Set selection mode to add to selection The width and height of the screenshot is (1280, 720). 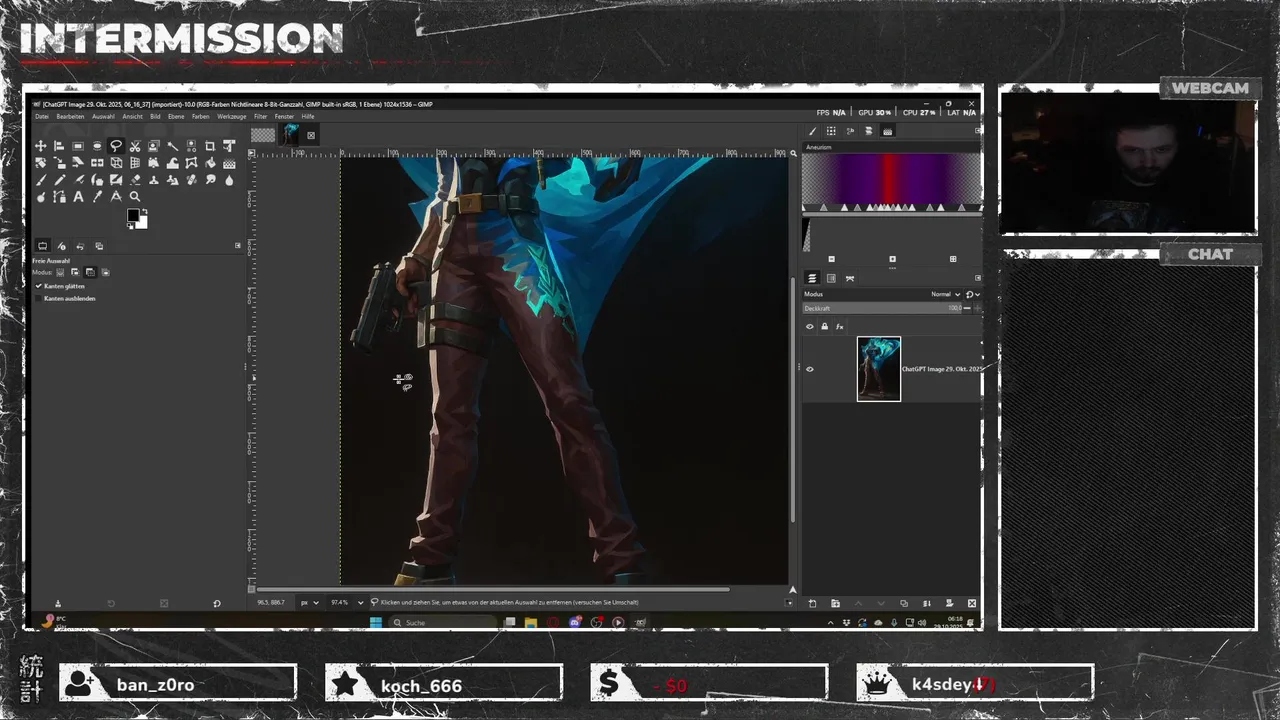tap(75, 272)
